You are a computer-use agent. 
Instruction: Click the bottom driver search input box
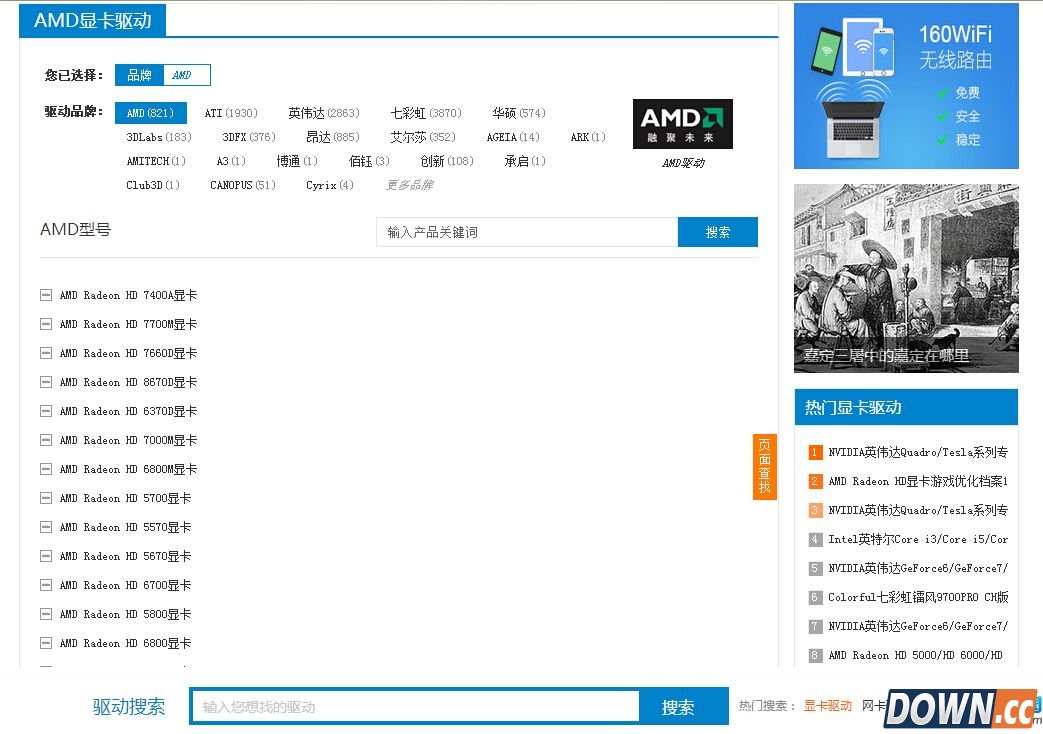tap(415, 707)
